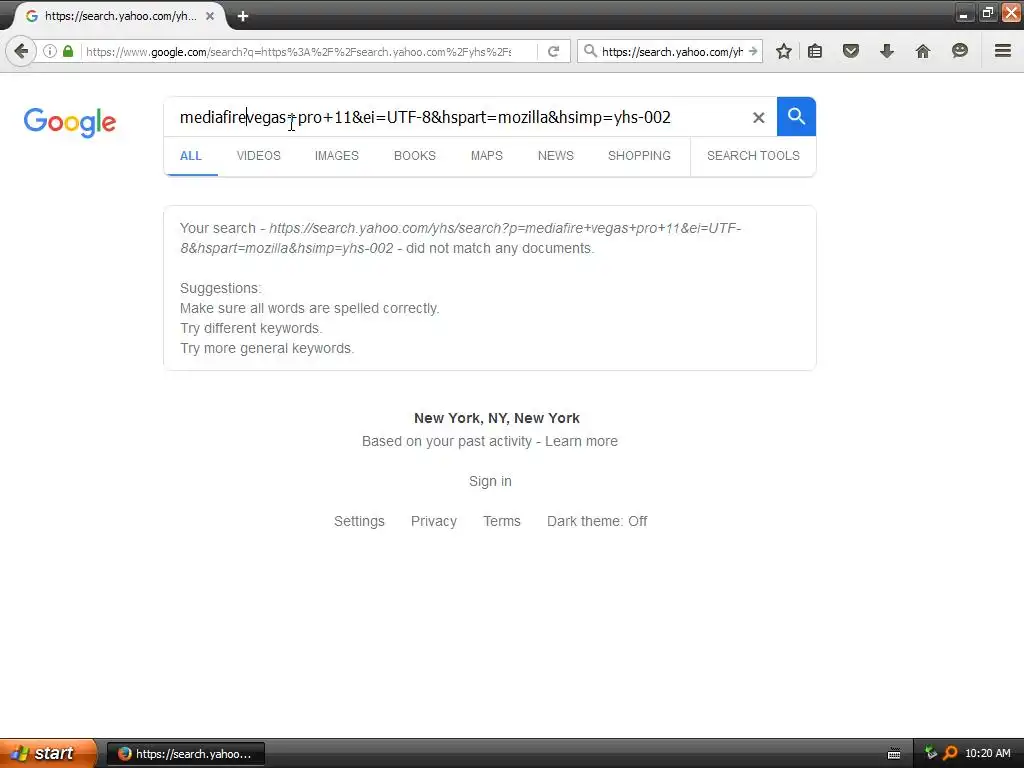The height and width of the screenshot is (768, 1024).
Task: Open the SHOPPING results tab
Action: pyautogui.click(x=639, y=155)
